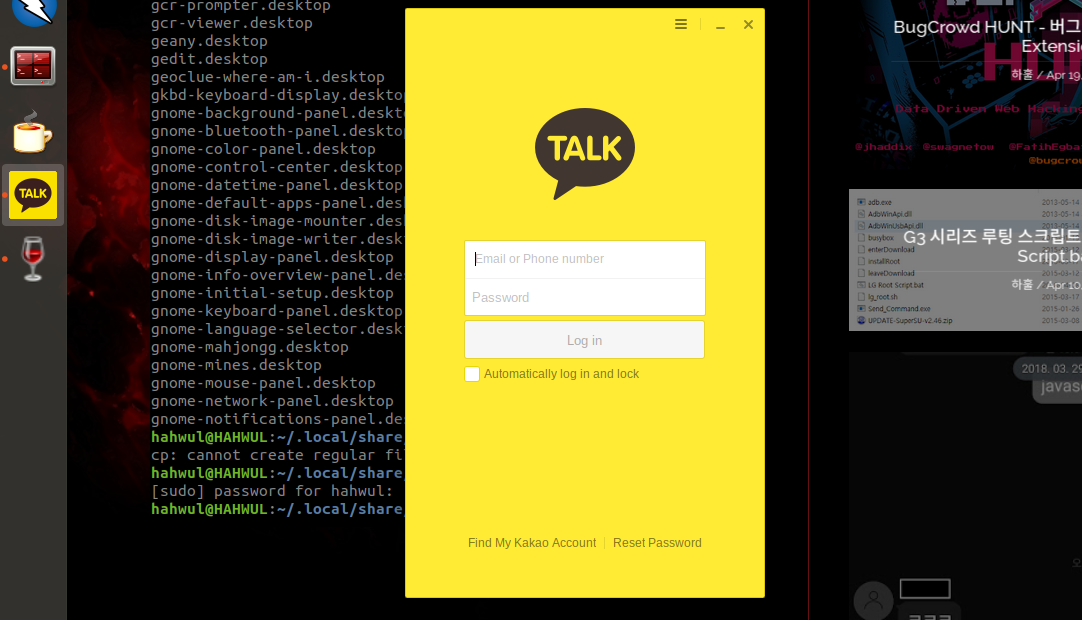Viewport: 1082px width, 620px height.
Task: Open the Wine glass dock icon
Action: (33, 259)
